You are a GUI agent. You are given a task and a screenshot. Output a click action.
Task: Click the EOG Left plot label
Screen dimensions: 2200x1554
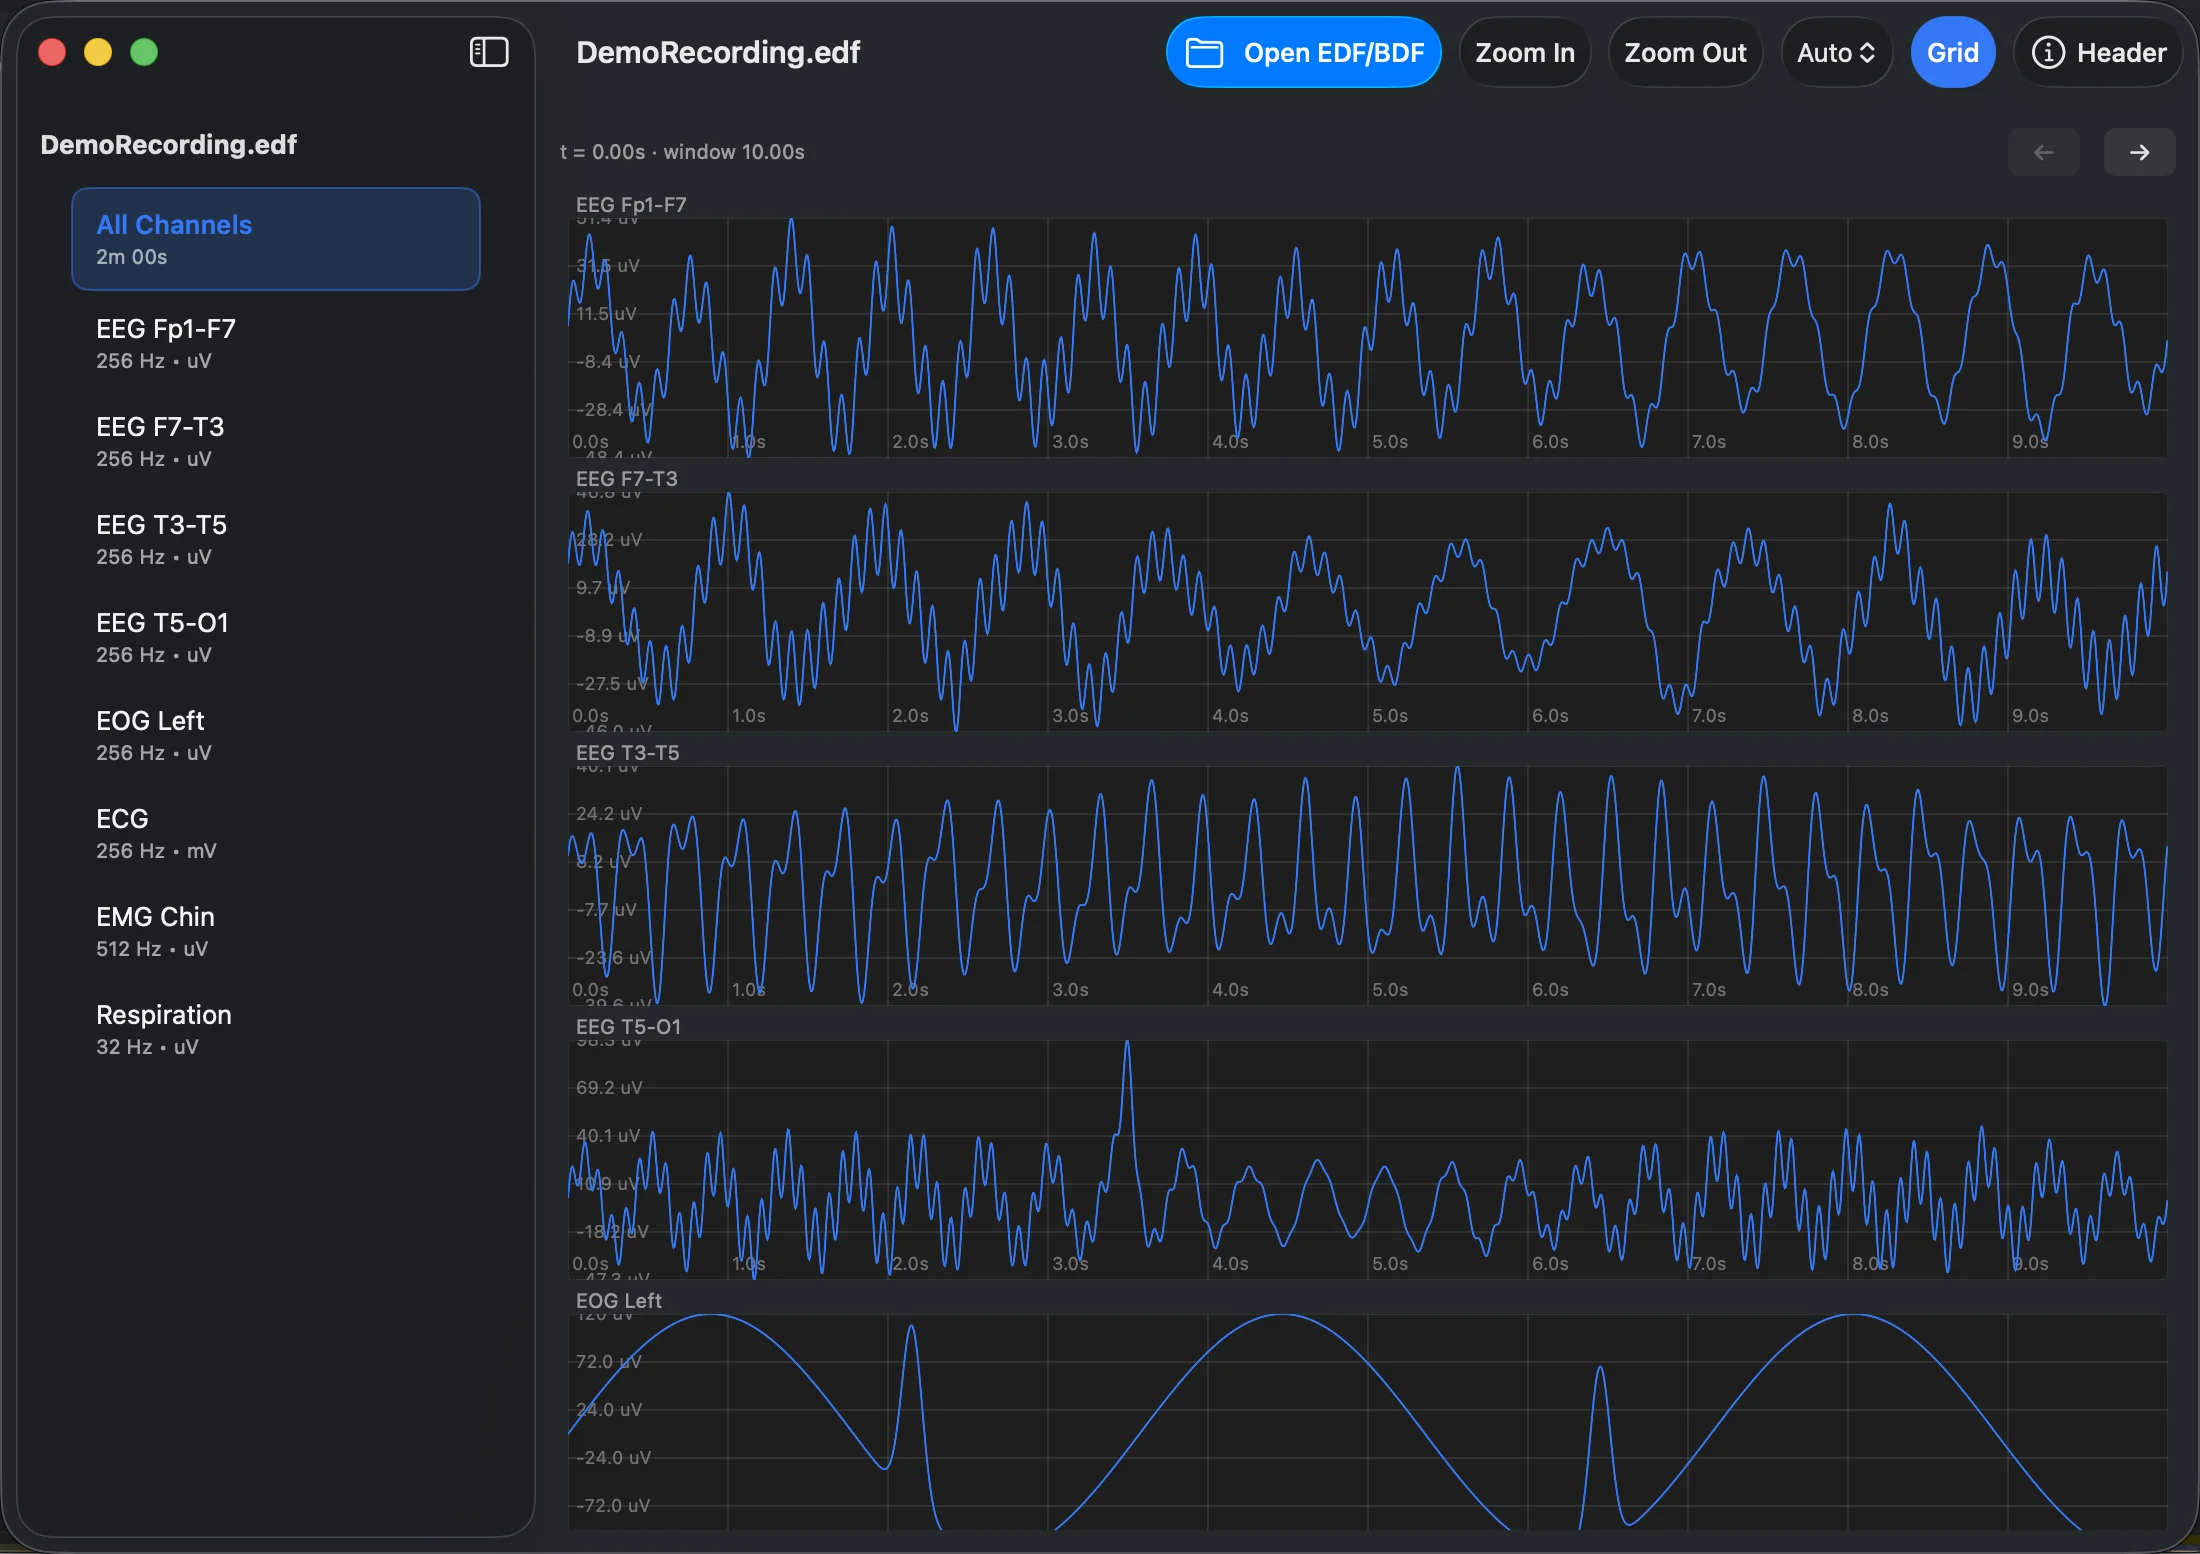pos(618,1300)
